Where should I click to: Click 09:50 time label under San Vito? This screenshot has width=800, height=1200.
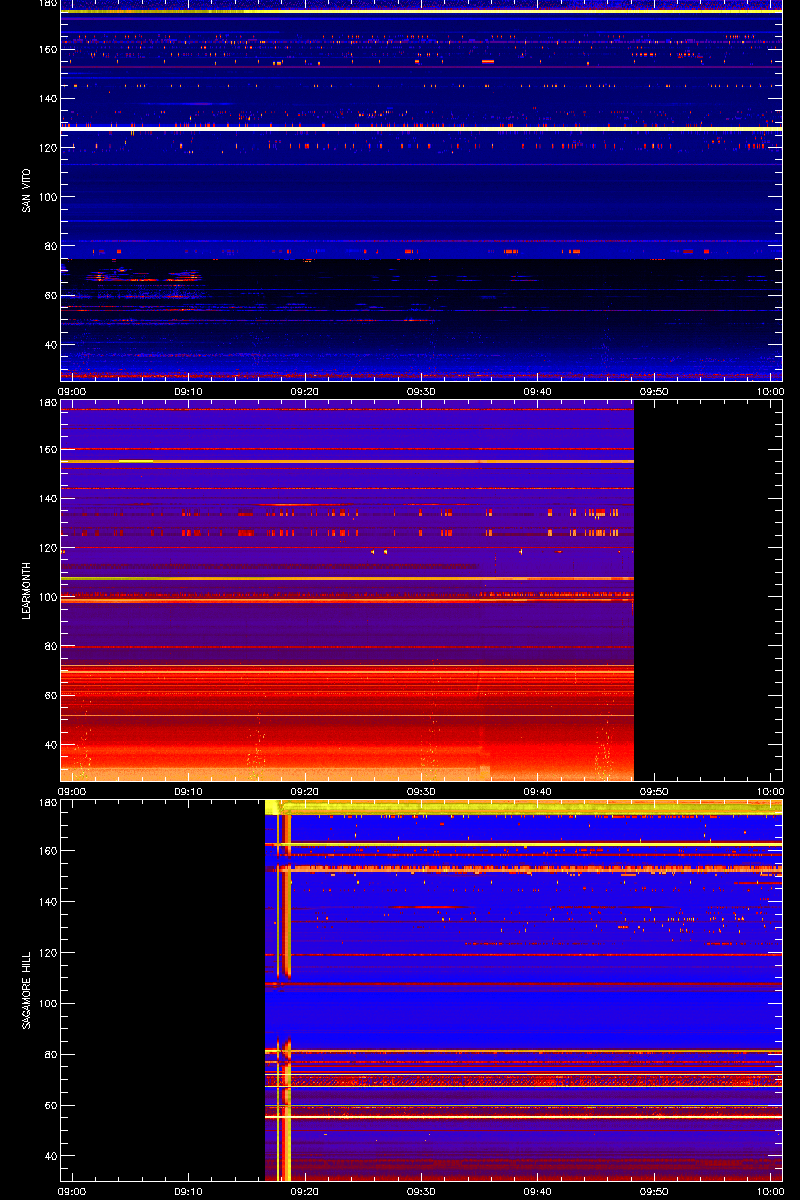pos(654,392)
